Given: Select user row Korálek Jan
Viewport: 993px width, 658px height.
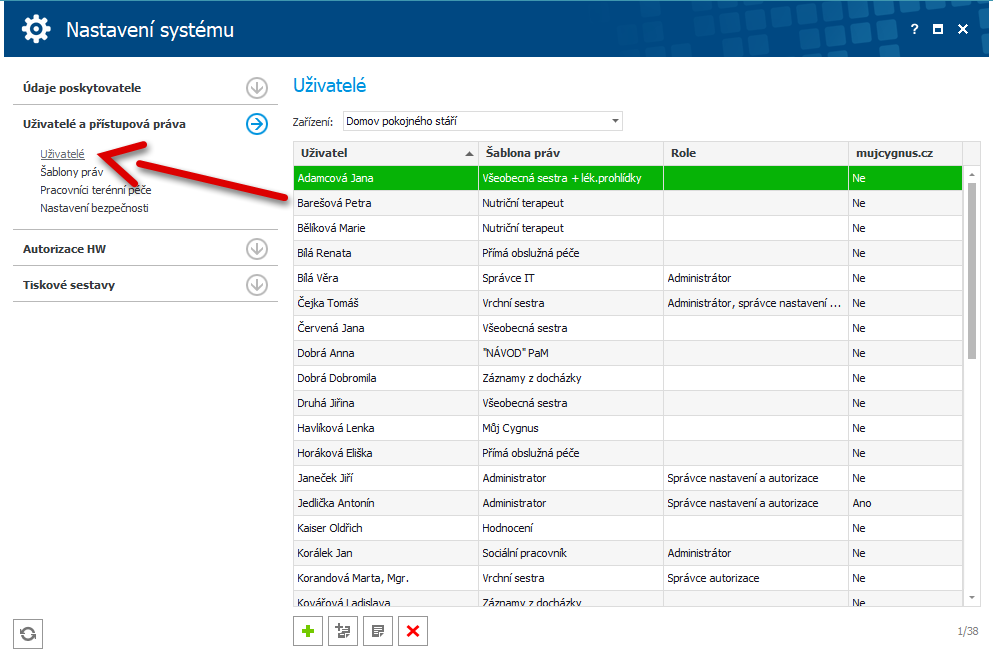Looking at the screenshot, I should (x=628, y=554).
